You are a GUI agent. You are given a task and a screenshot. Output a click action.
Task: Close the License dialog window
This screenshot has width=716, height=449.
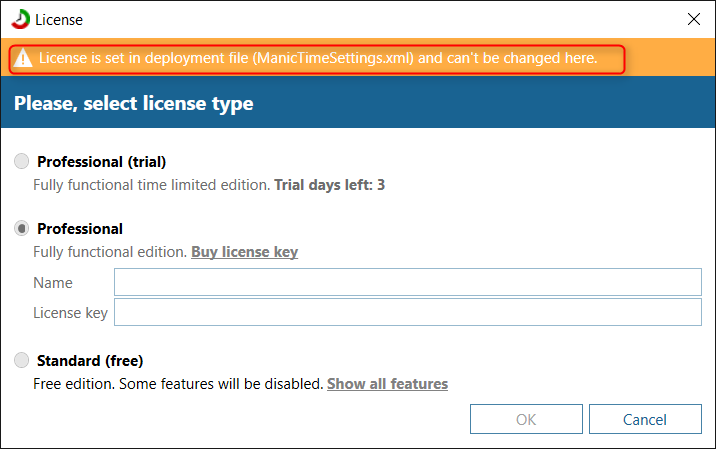[693, 19]
